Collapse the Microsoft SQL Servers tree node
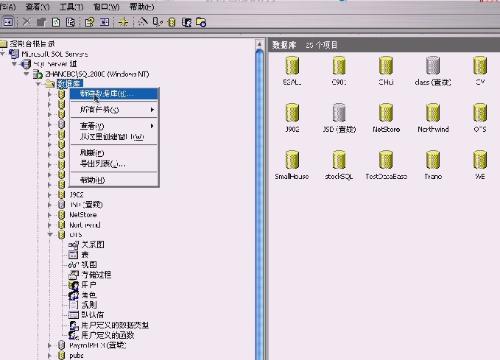This screenshot has width=500, height=360. [x=3, y=53]
